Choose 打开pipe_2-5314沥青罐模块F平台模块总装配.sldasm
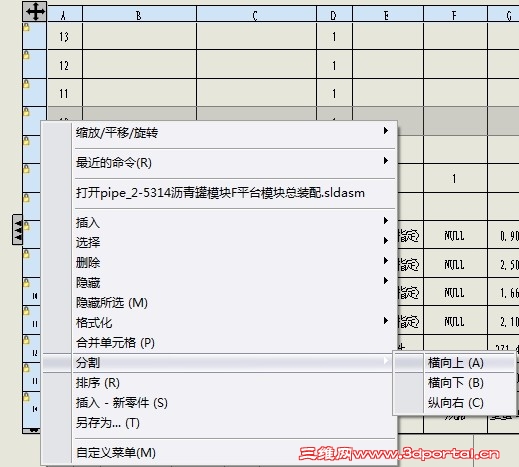 [219, 193]
